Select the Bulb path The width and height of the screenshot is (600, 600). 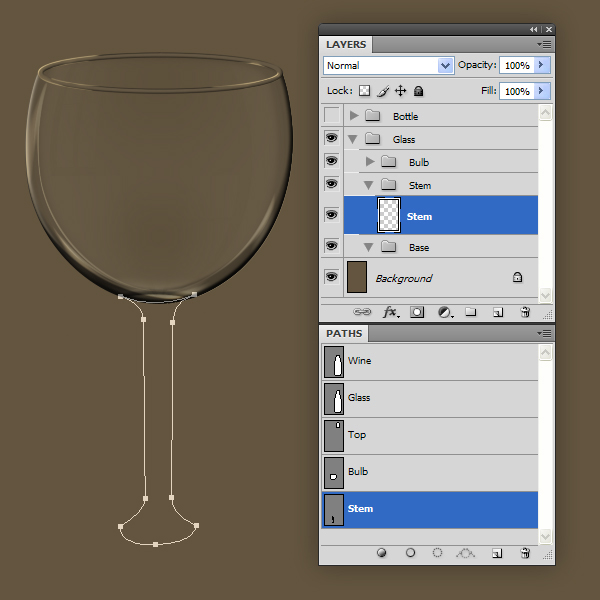[x=430, y=473]
